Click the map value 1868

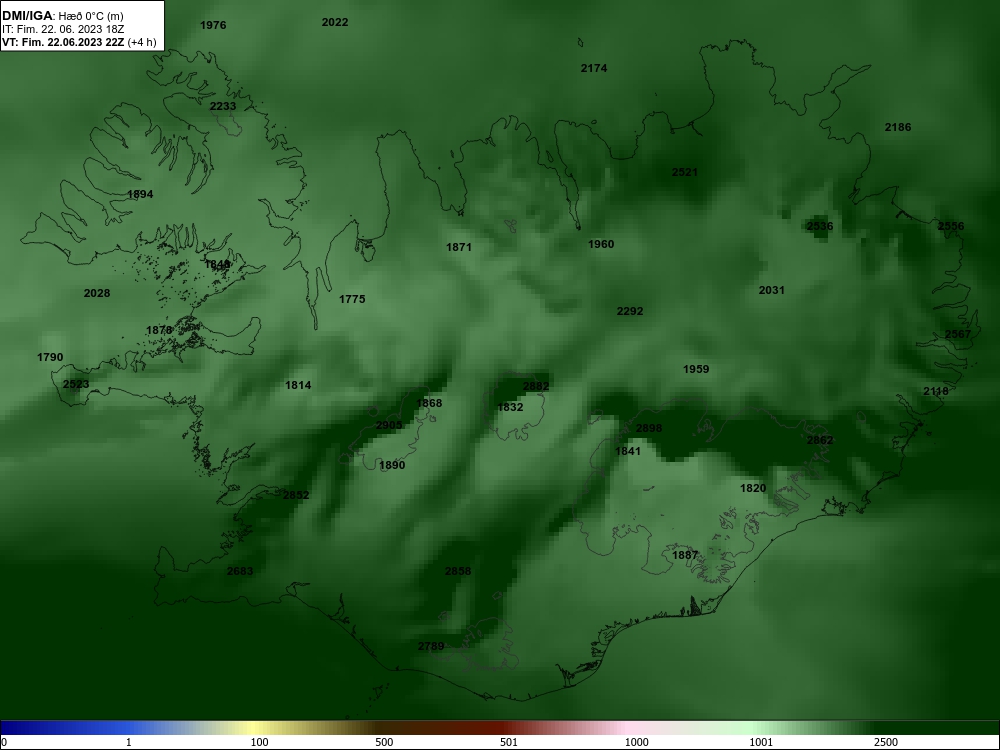(x=429, y=403)
